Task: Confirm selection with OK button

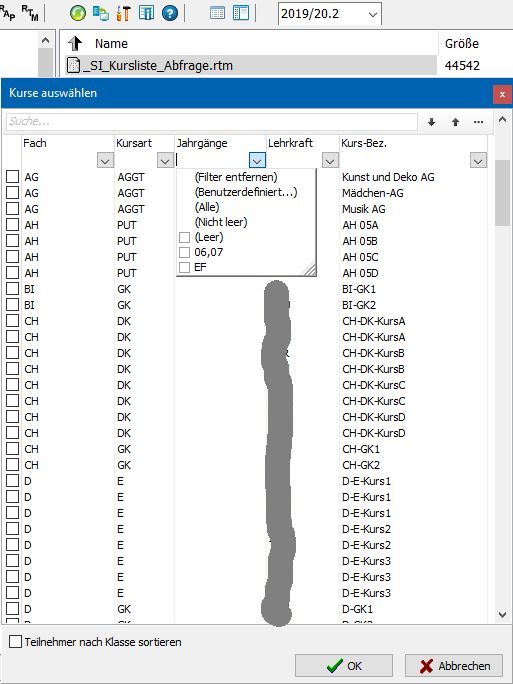Action: pyautogui.click(x=344, y=666)
